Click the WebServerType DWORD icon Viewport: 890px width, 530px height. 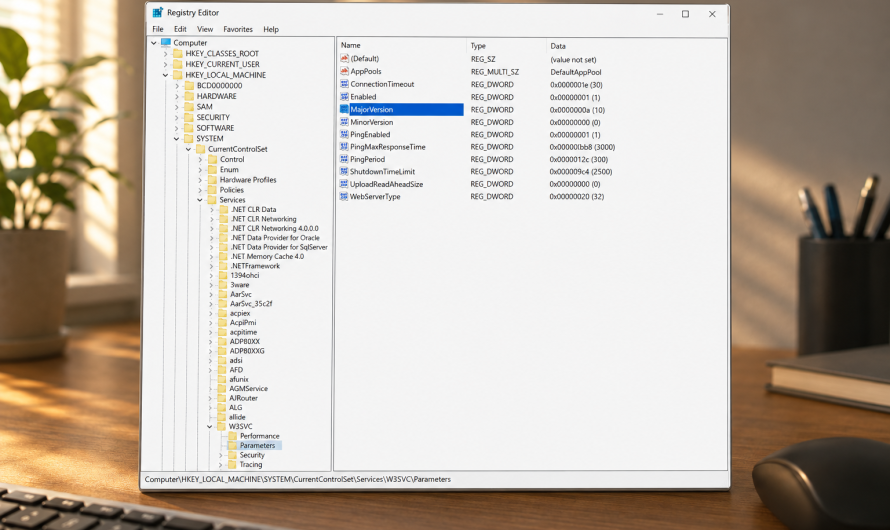[x=344, y=196]
